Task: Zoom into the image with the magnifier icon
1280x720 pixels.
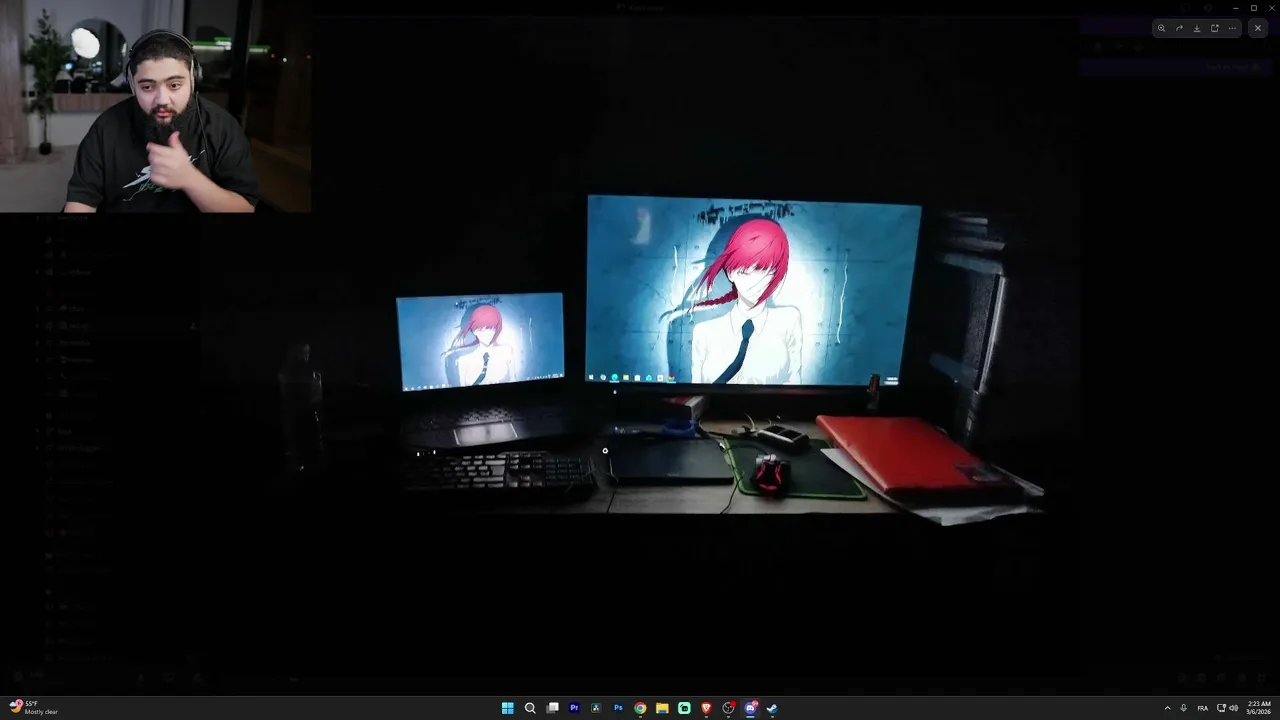Action: click(1161, 28)
